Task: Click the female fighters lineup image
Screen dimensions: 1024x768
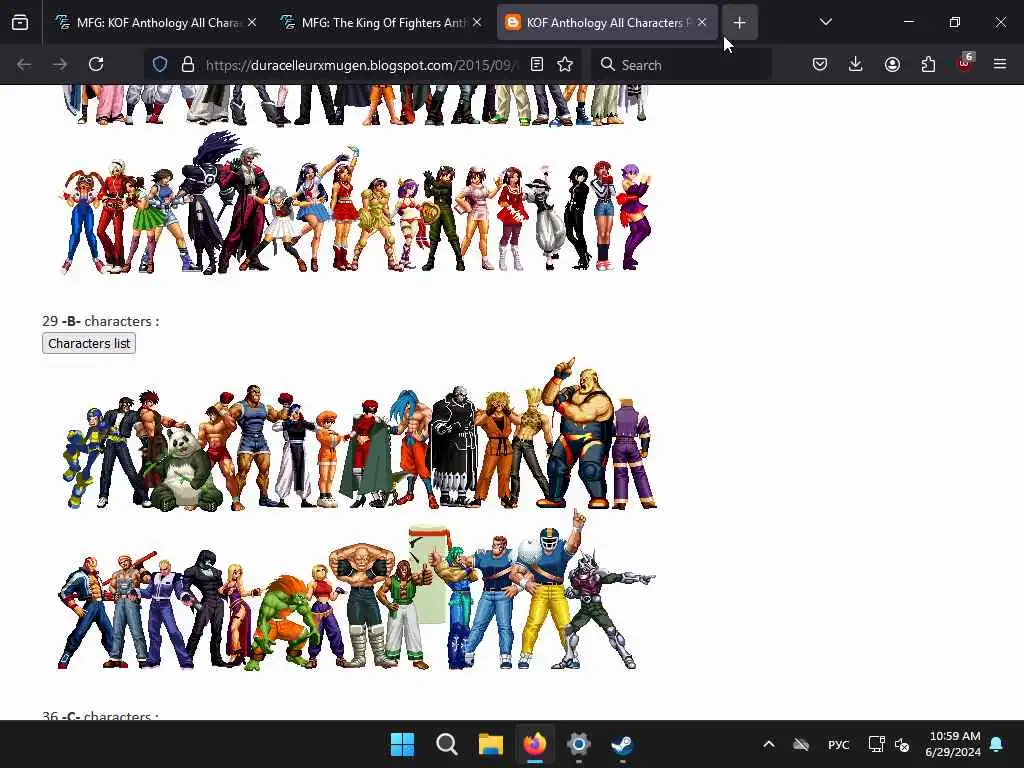Action: coord(357,202)
